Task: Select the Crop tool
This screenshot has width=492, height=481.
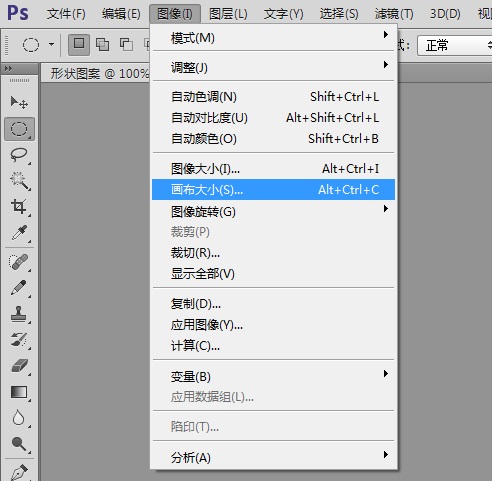Action: pyautogui.click(x=19, y=207)
